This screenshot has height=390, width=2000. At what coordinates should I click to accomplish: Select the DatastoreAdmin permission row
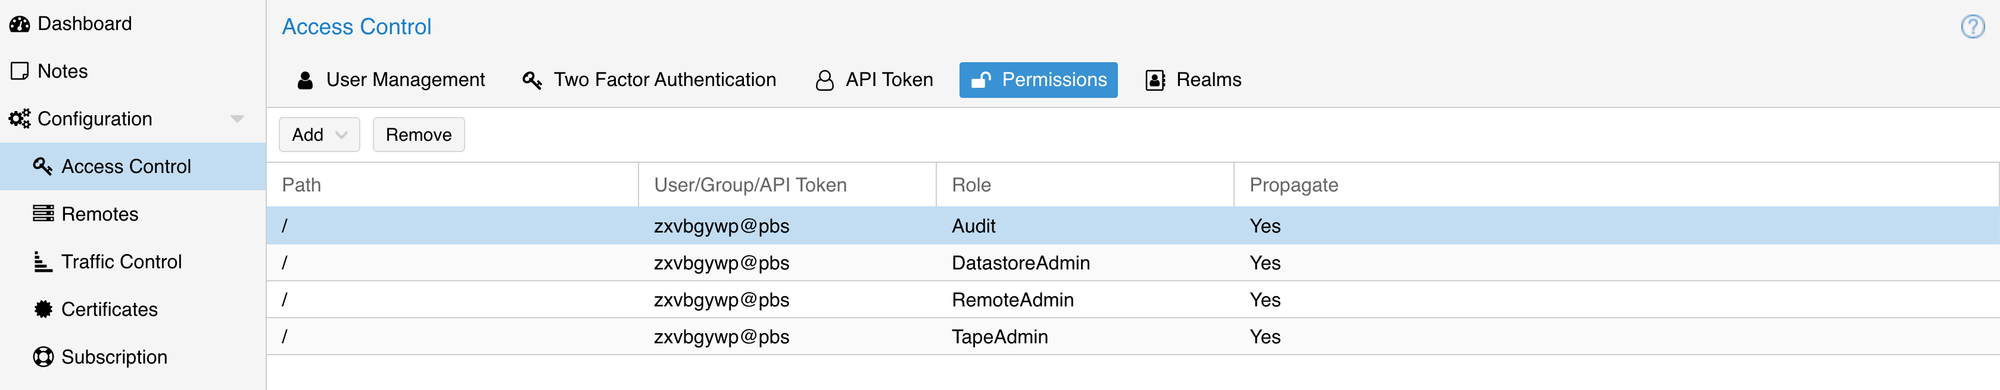click(x=1133, y=263)
